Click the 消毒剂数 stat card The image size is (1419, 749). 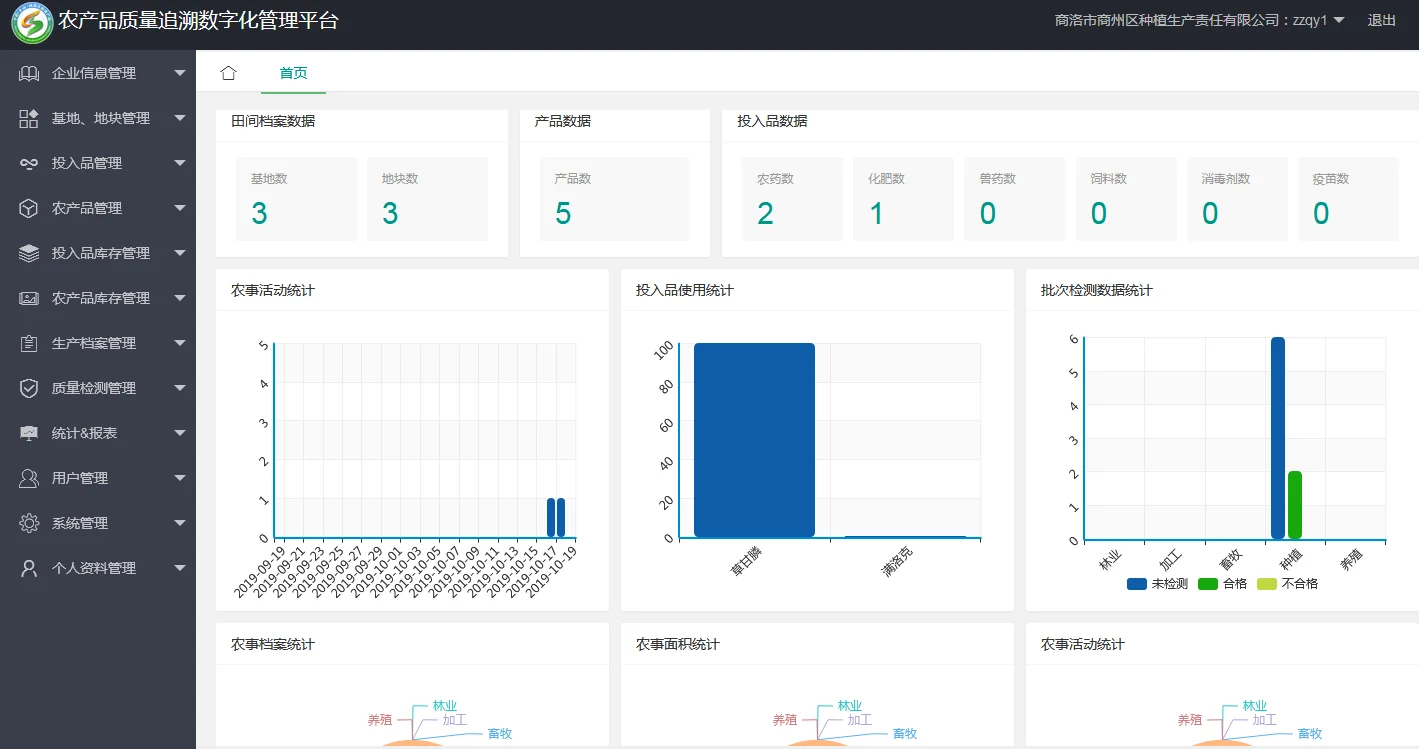point(1237,199)
